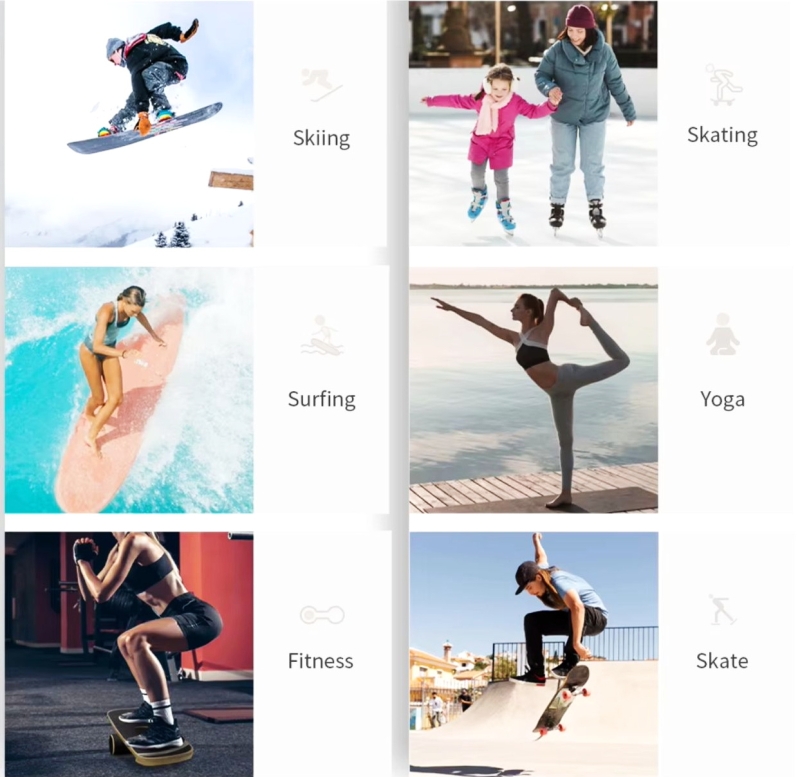The height and width of the screenshot is (777, 800).
Task: Click the surfer icon above Surfing
Action: pyautogui.click(x=321, y=336)
